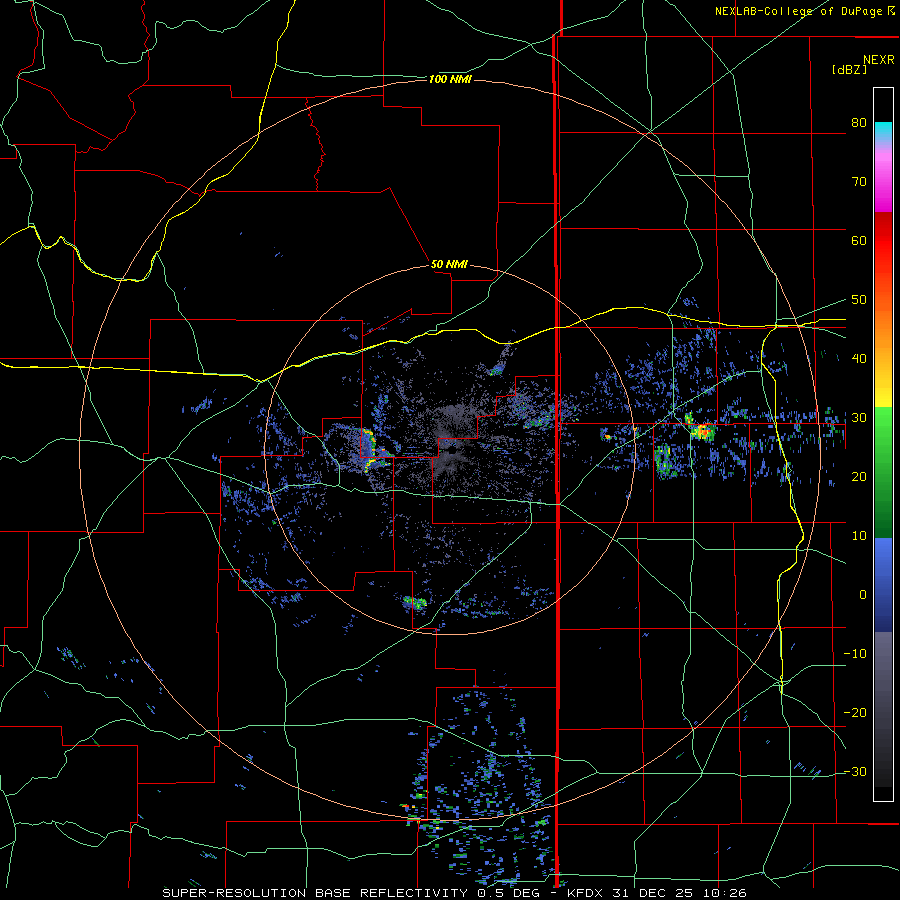The height and width of the screenshot is (900, 900).
Task: Click the bright green band of the color scale
Action: 883,424
